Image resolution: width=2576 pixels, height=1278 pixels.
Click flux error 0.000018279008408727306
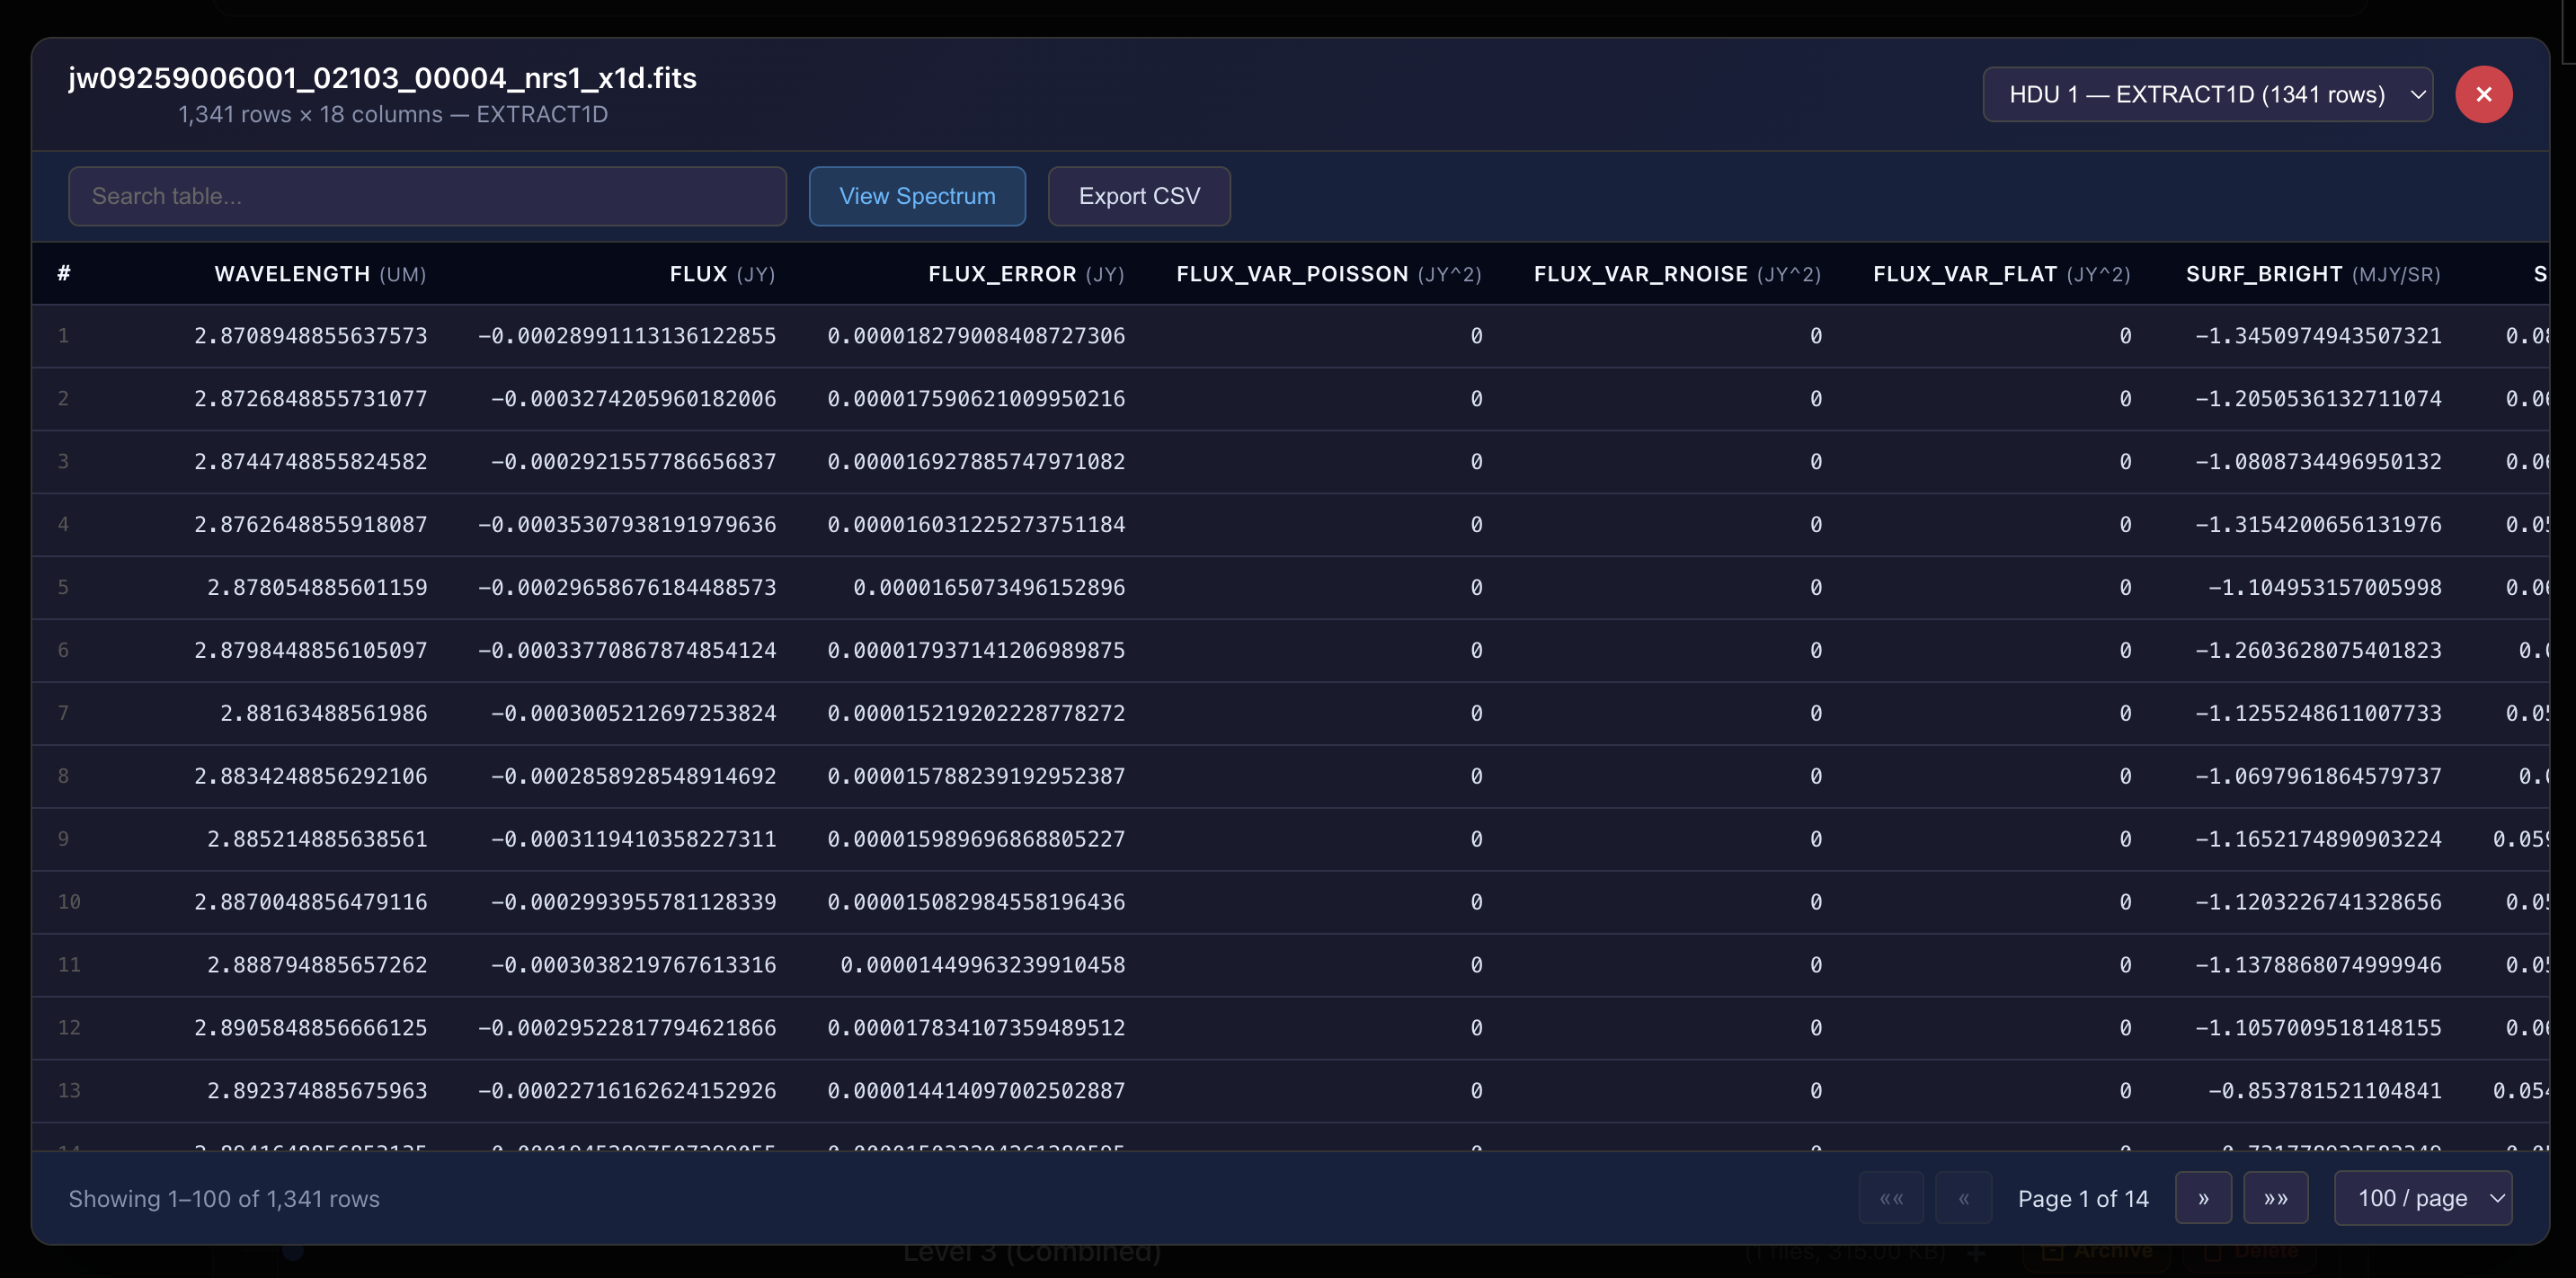coord(976,336)
